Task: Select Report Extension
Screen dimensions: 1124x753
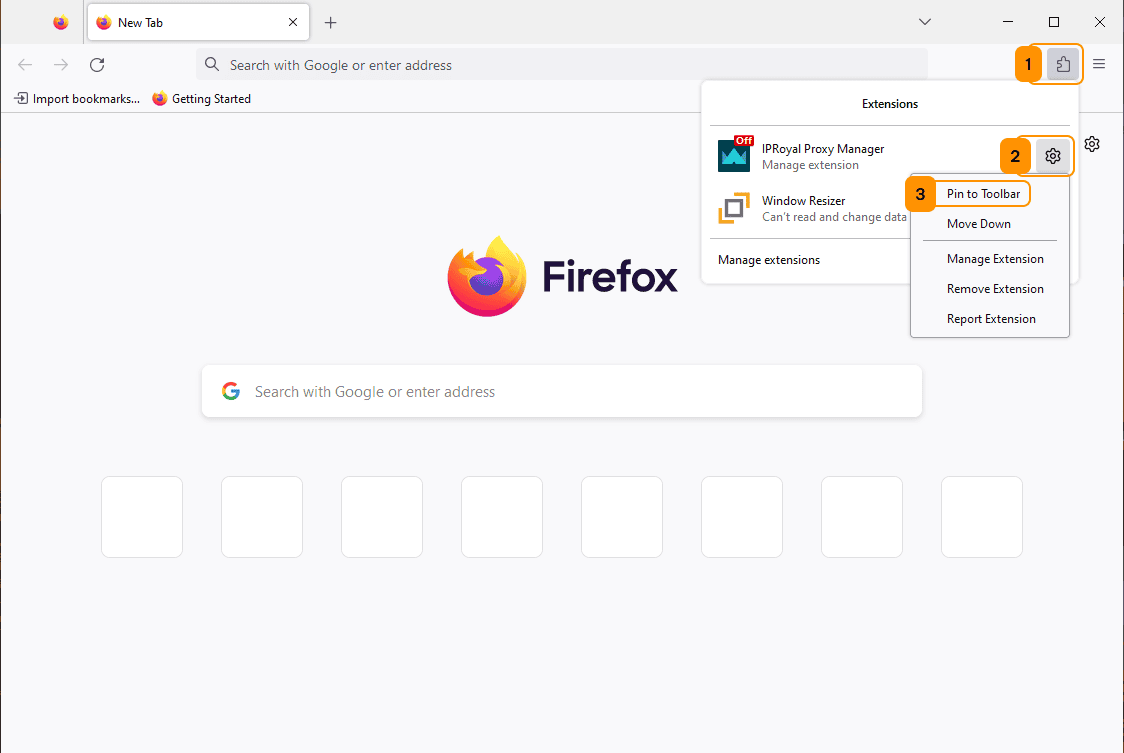Action: (x=991, y=319)
